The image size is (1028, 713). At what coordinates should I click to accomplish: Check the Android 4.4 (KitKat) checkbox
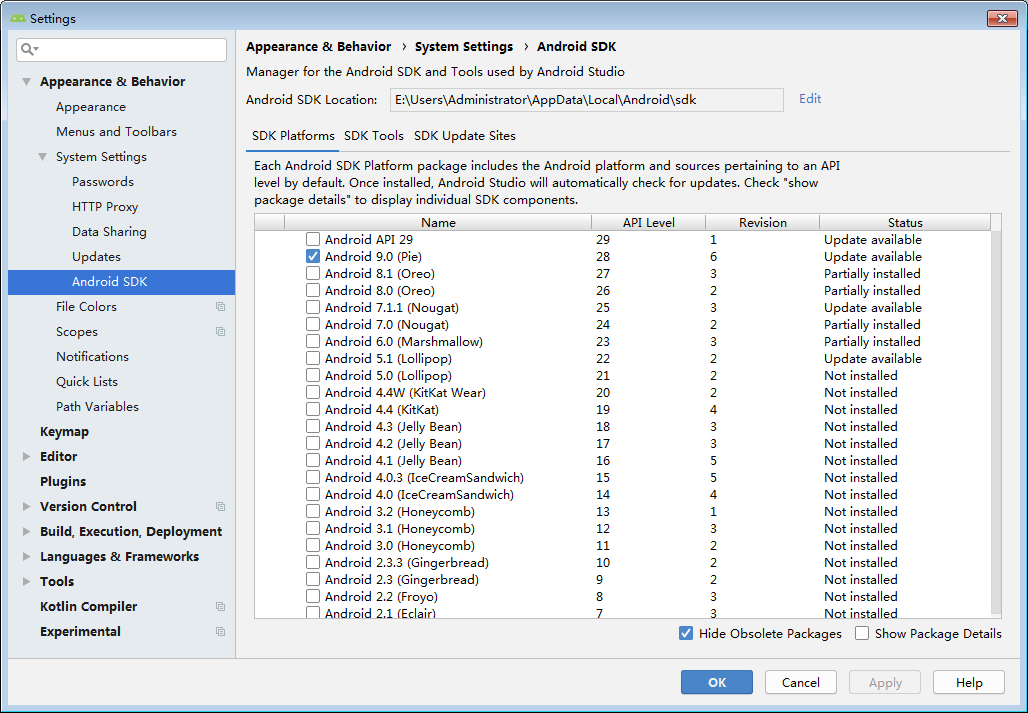click(x=313, y=410)
